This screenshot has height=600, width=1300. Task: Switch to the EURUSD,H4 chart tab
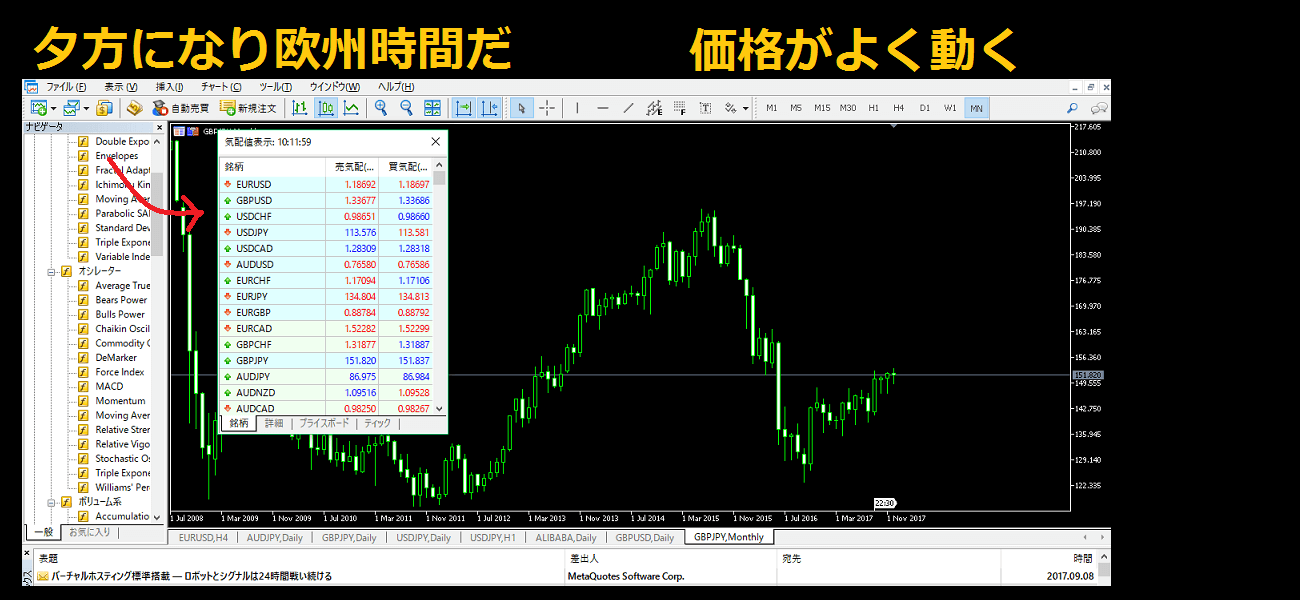[201, 537]
